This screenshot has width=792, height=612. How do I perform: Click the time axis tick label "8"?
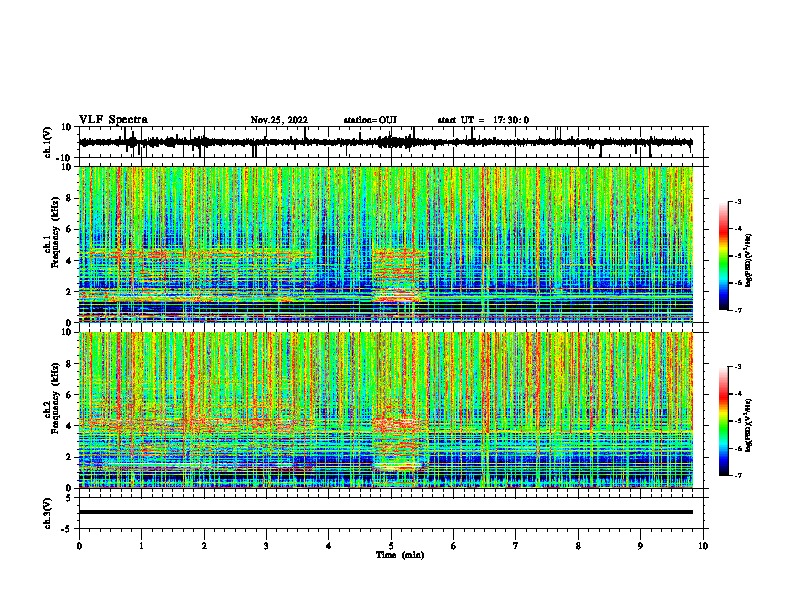pyautogui.click(x=578, y=546)
